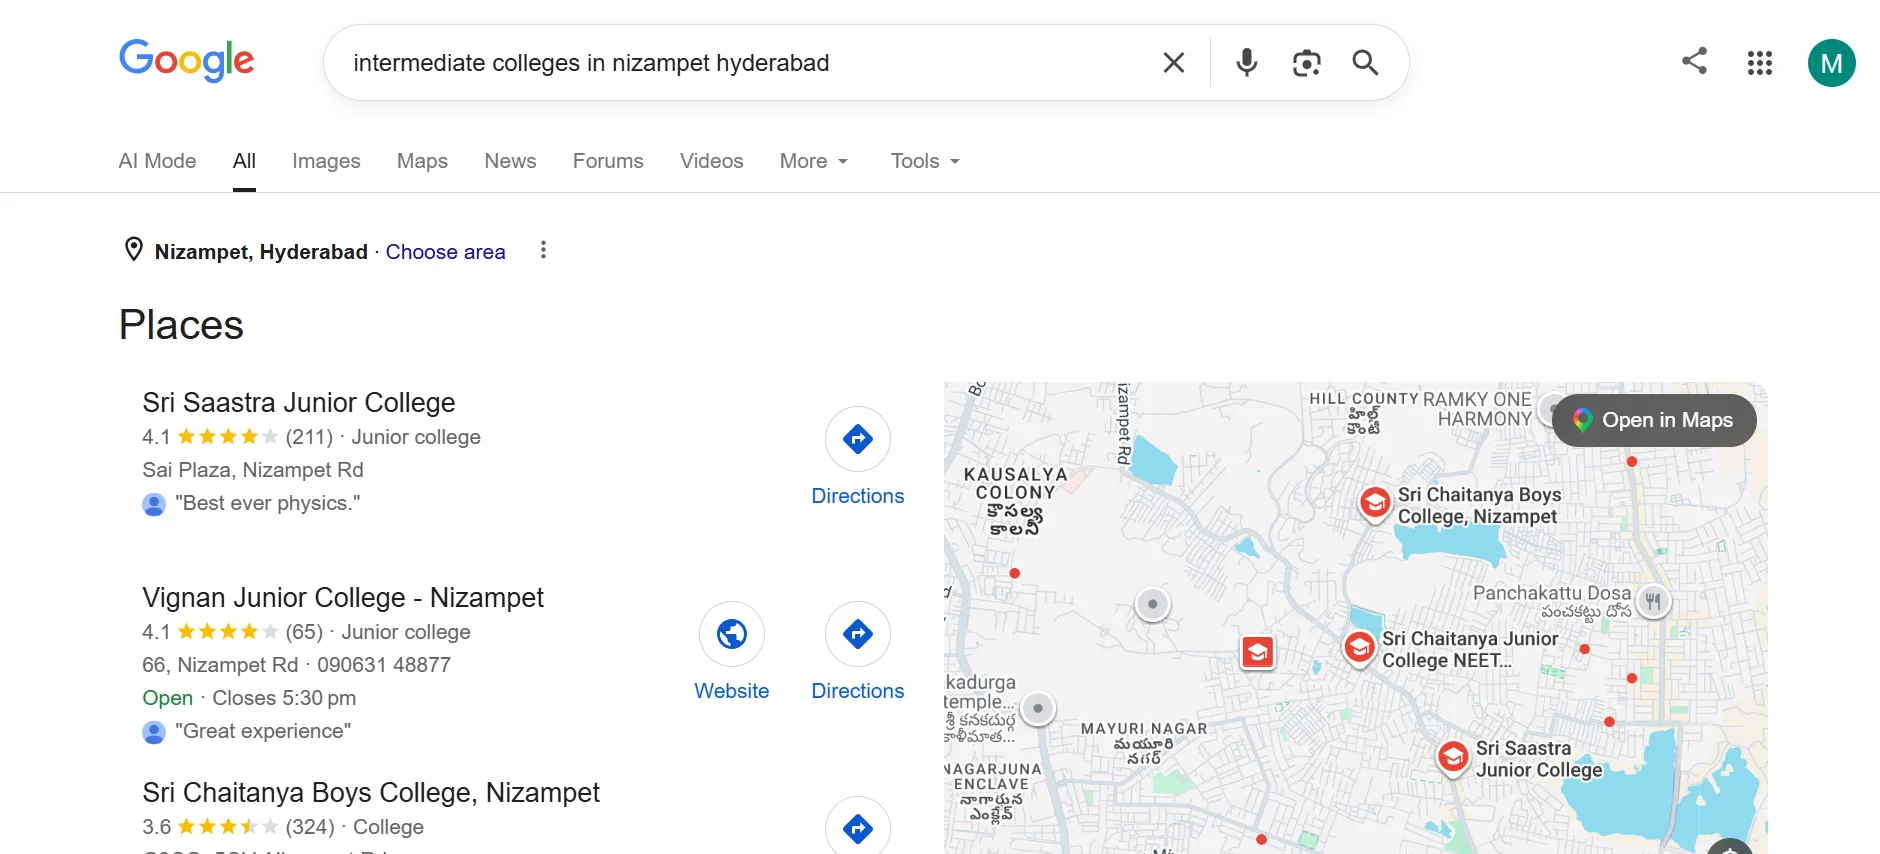The height and width of the screenshot is (854, 1880).
Task: Click the Website globe icon for Vignan Junior College
Action: [x=732, y=634]
